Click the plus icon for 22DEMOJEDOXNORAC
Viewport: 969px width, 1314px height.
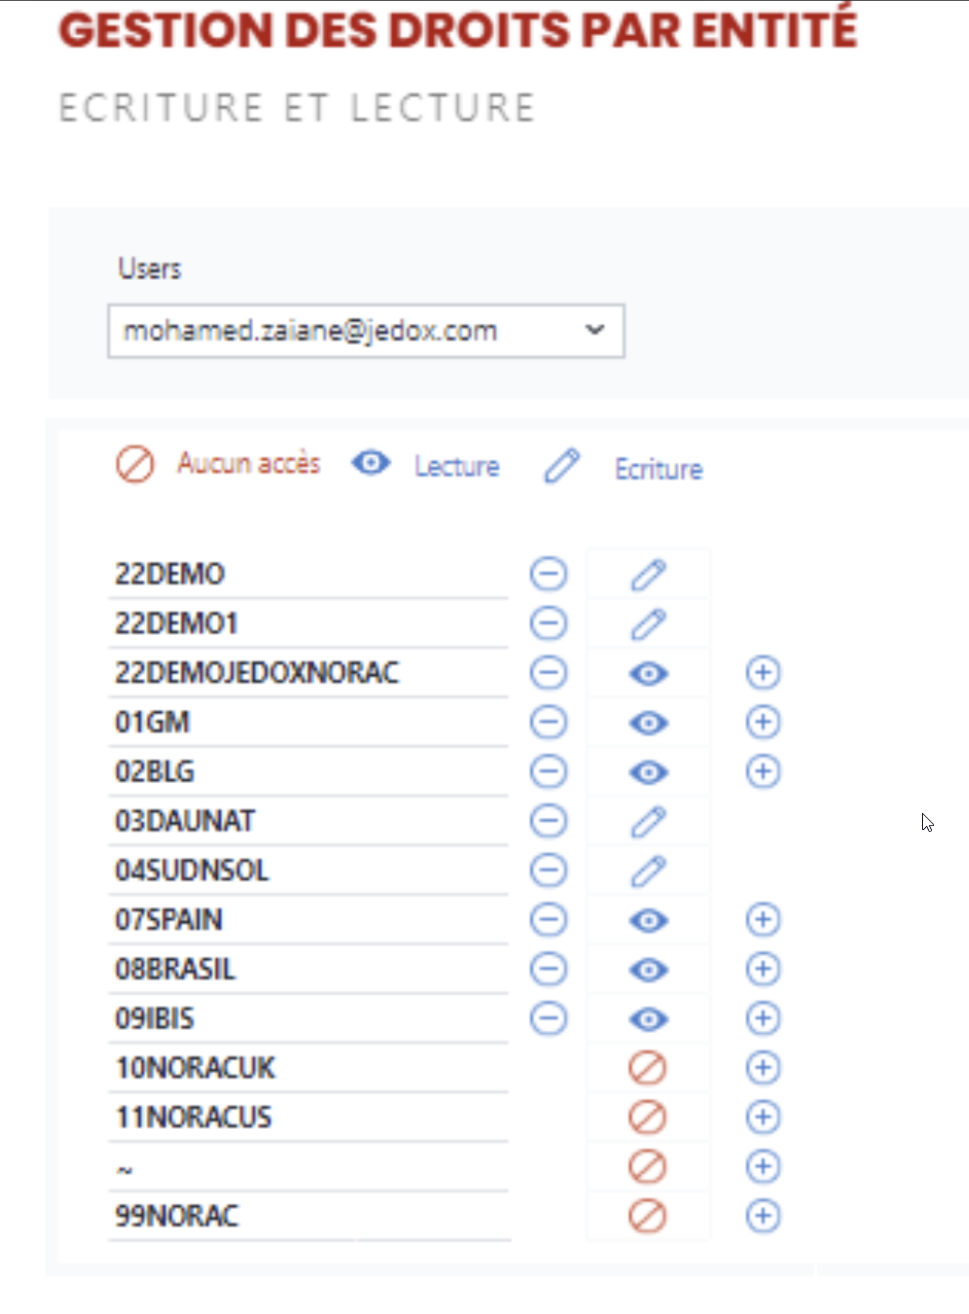tap(763, 673)
